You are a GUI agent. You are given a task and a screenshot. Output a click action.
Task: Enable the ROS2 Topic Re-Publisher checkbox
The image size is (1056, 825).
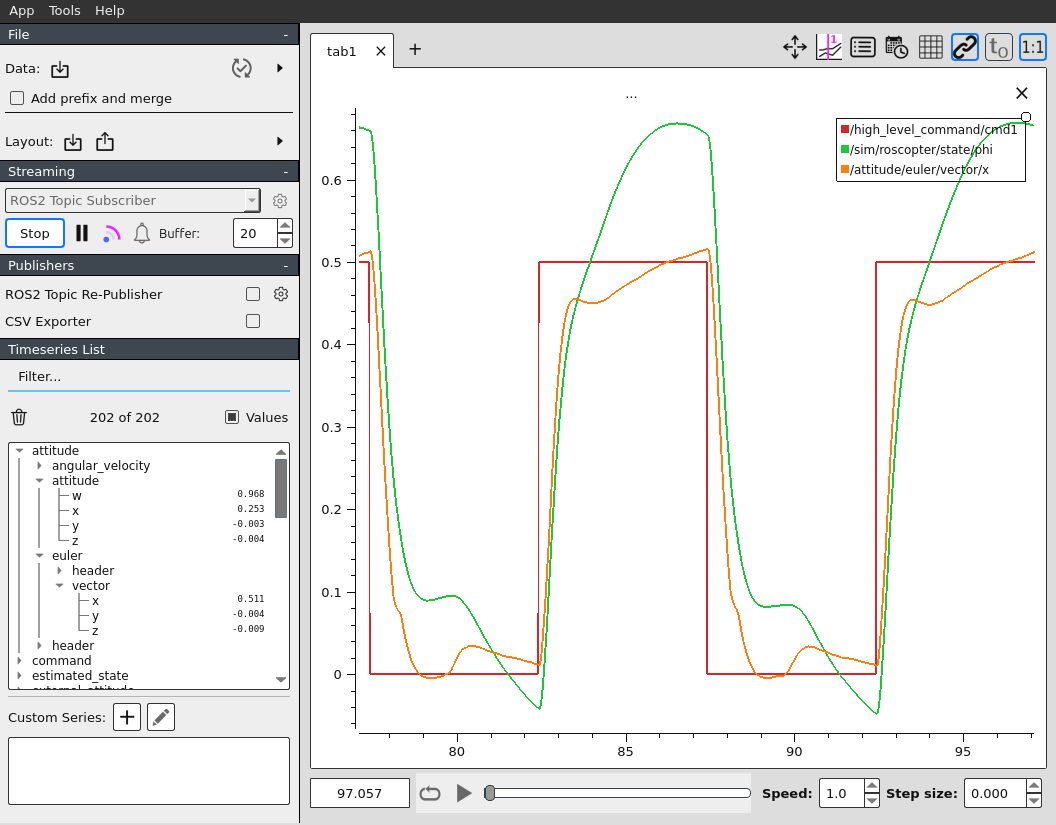253,294
